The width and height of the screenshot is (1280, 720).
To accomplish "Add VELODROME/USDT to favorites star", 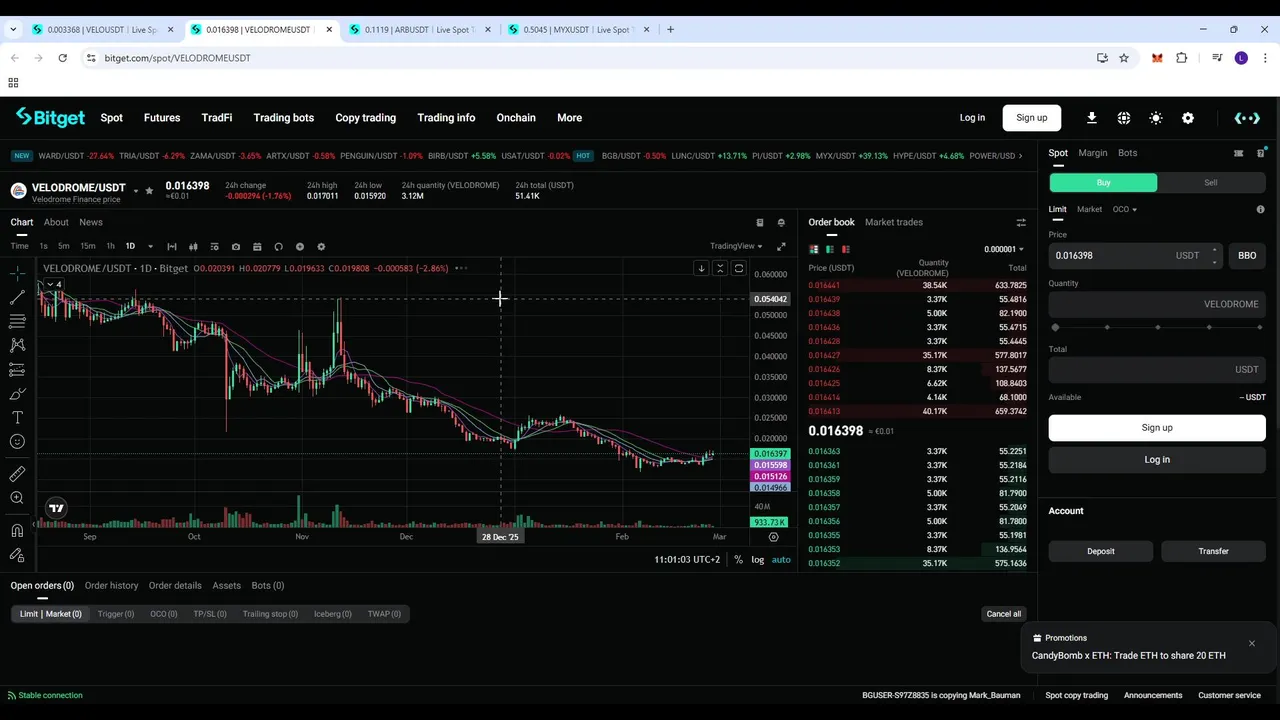I will click(150, 190).
